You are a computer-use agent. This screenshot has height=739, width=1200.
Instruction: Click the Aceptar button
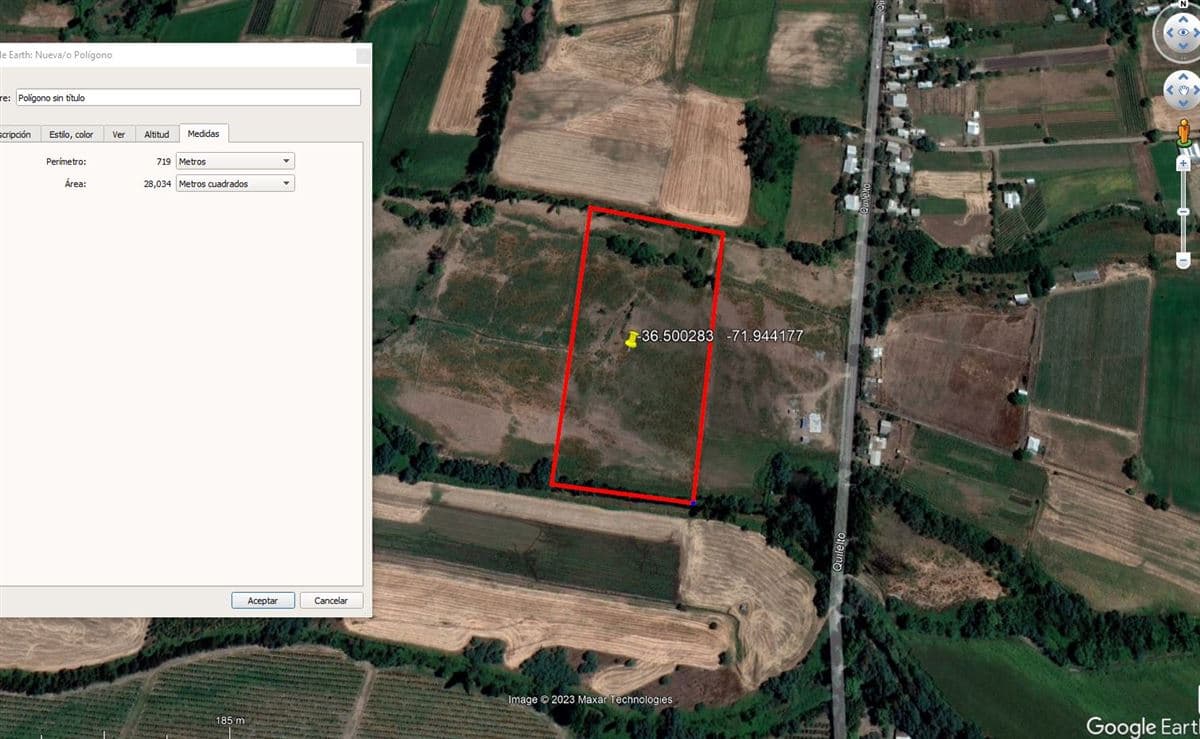coord(263,600)
